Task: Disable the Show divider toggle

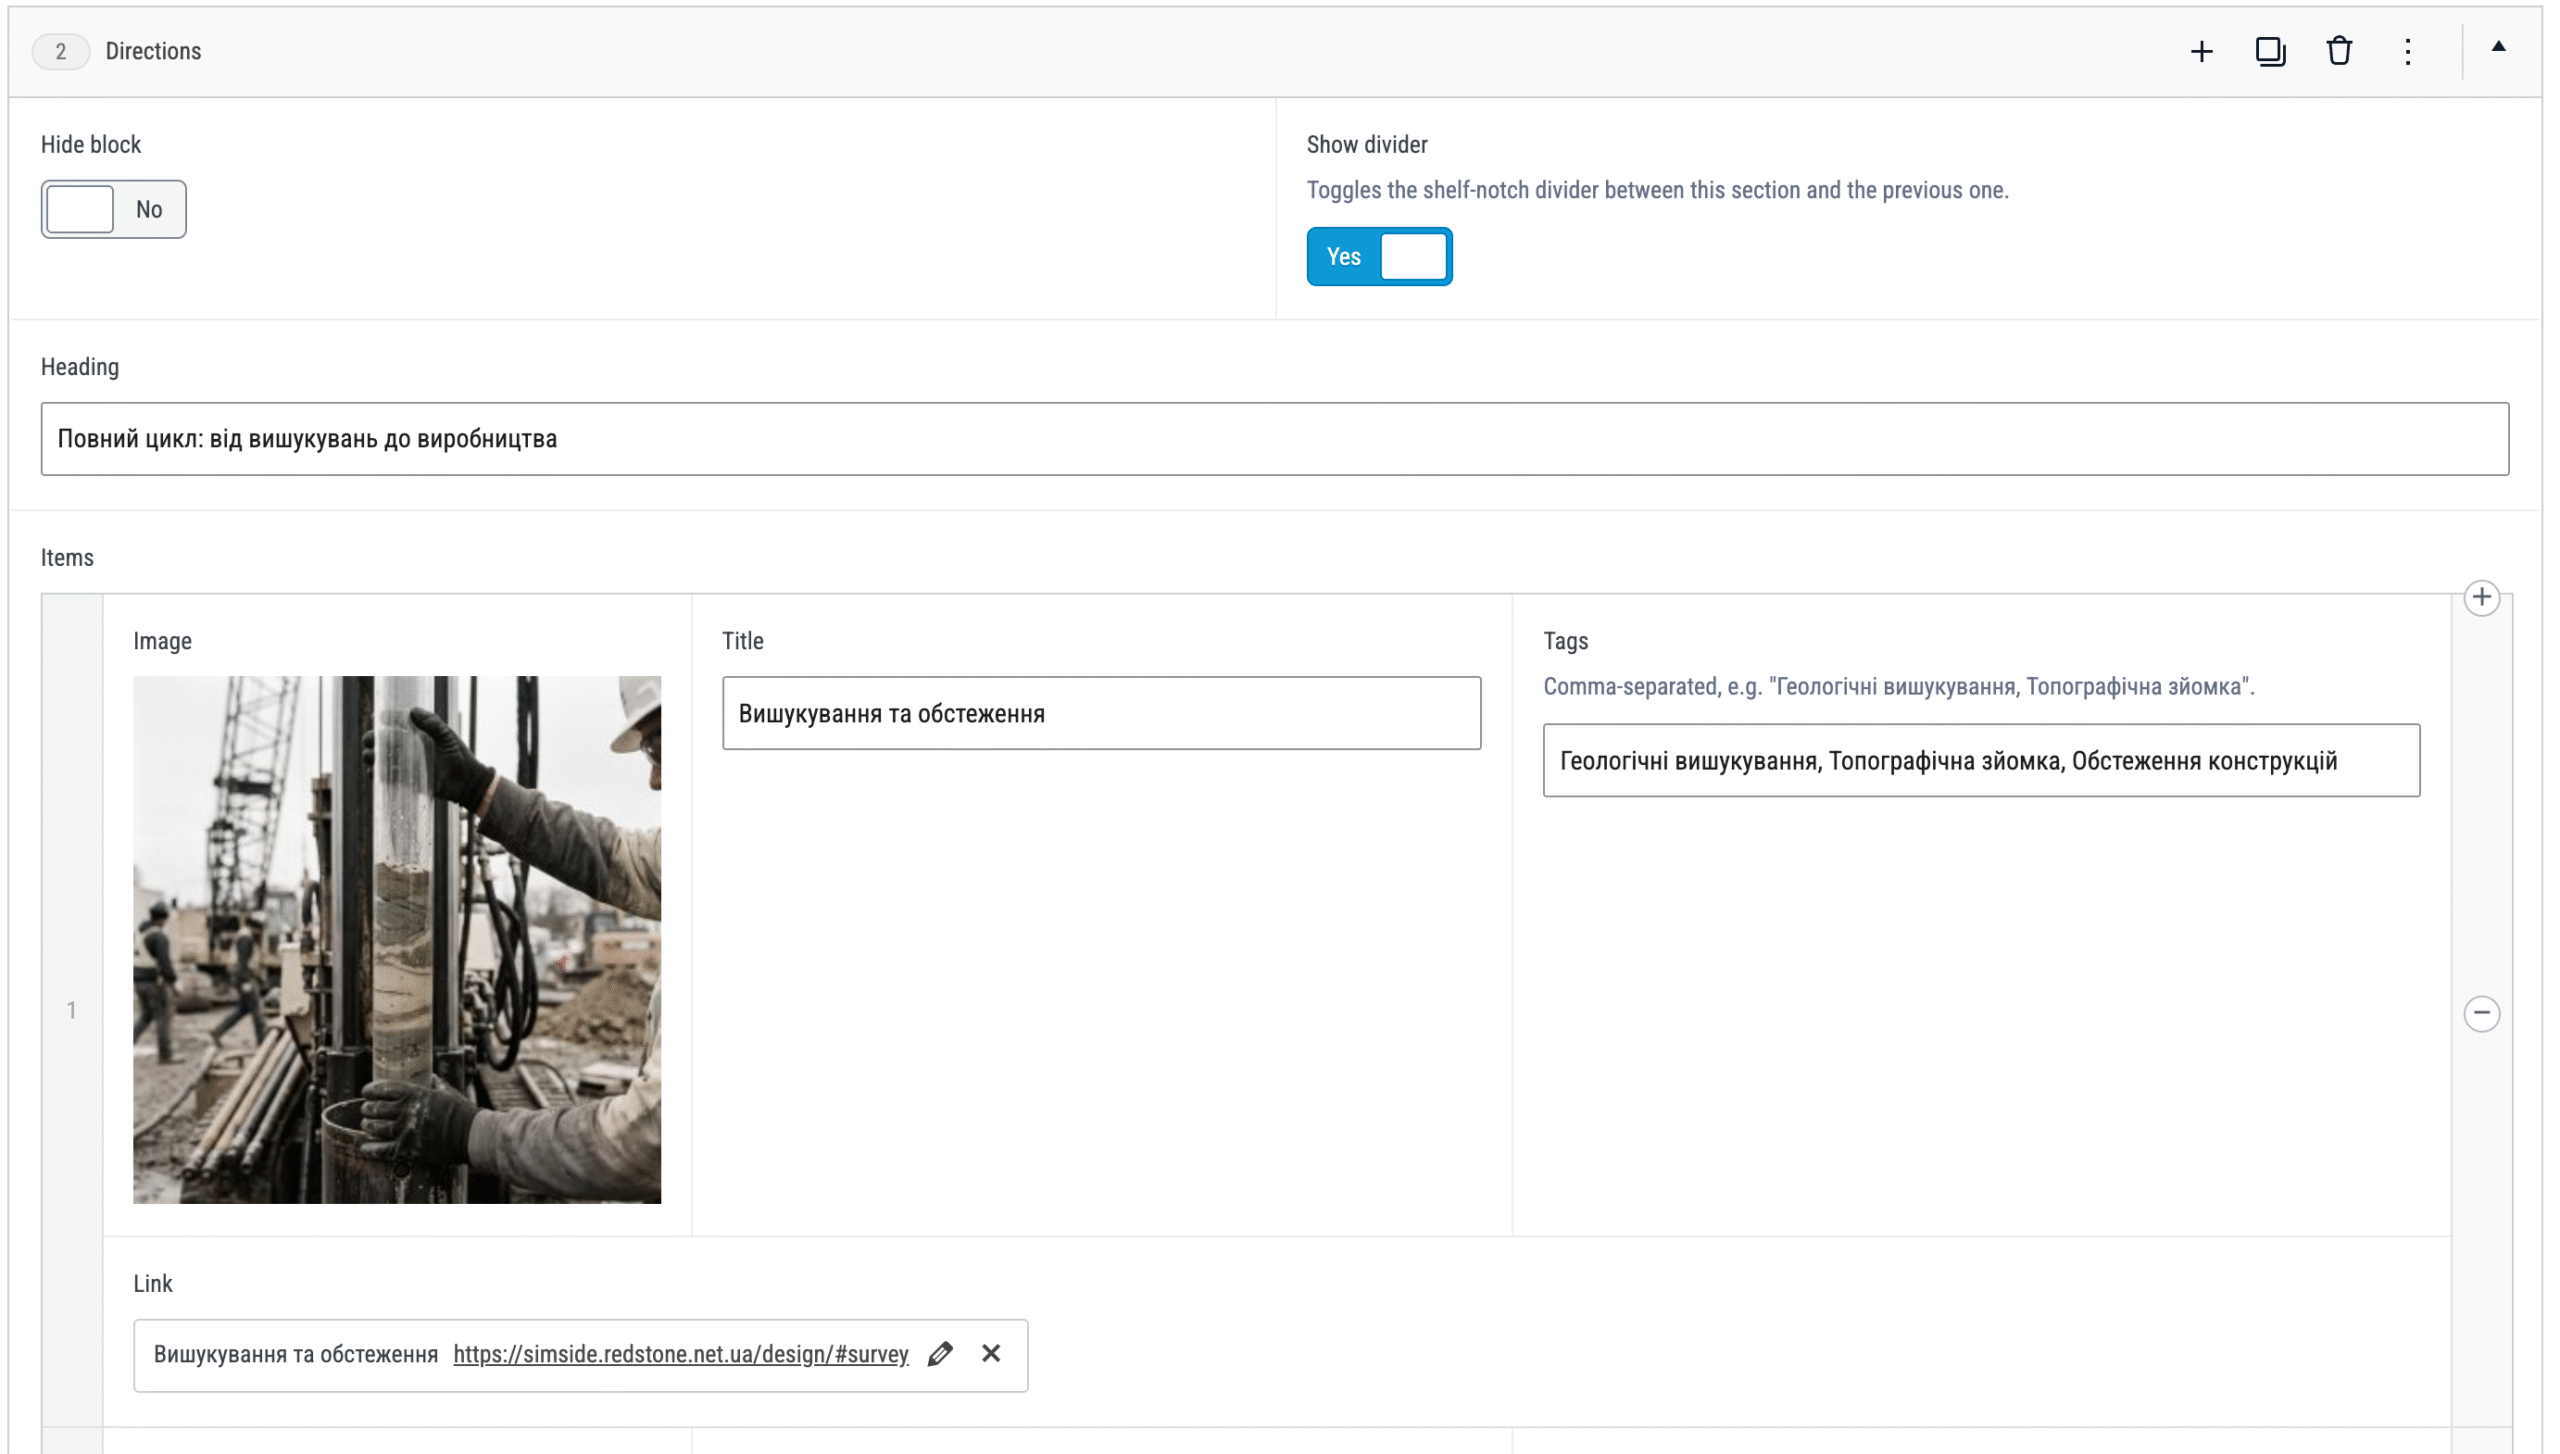Action: (1379, 257)
